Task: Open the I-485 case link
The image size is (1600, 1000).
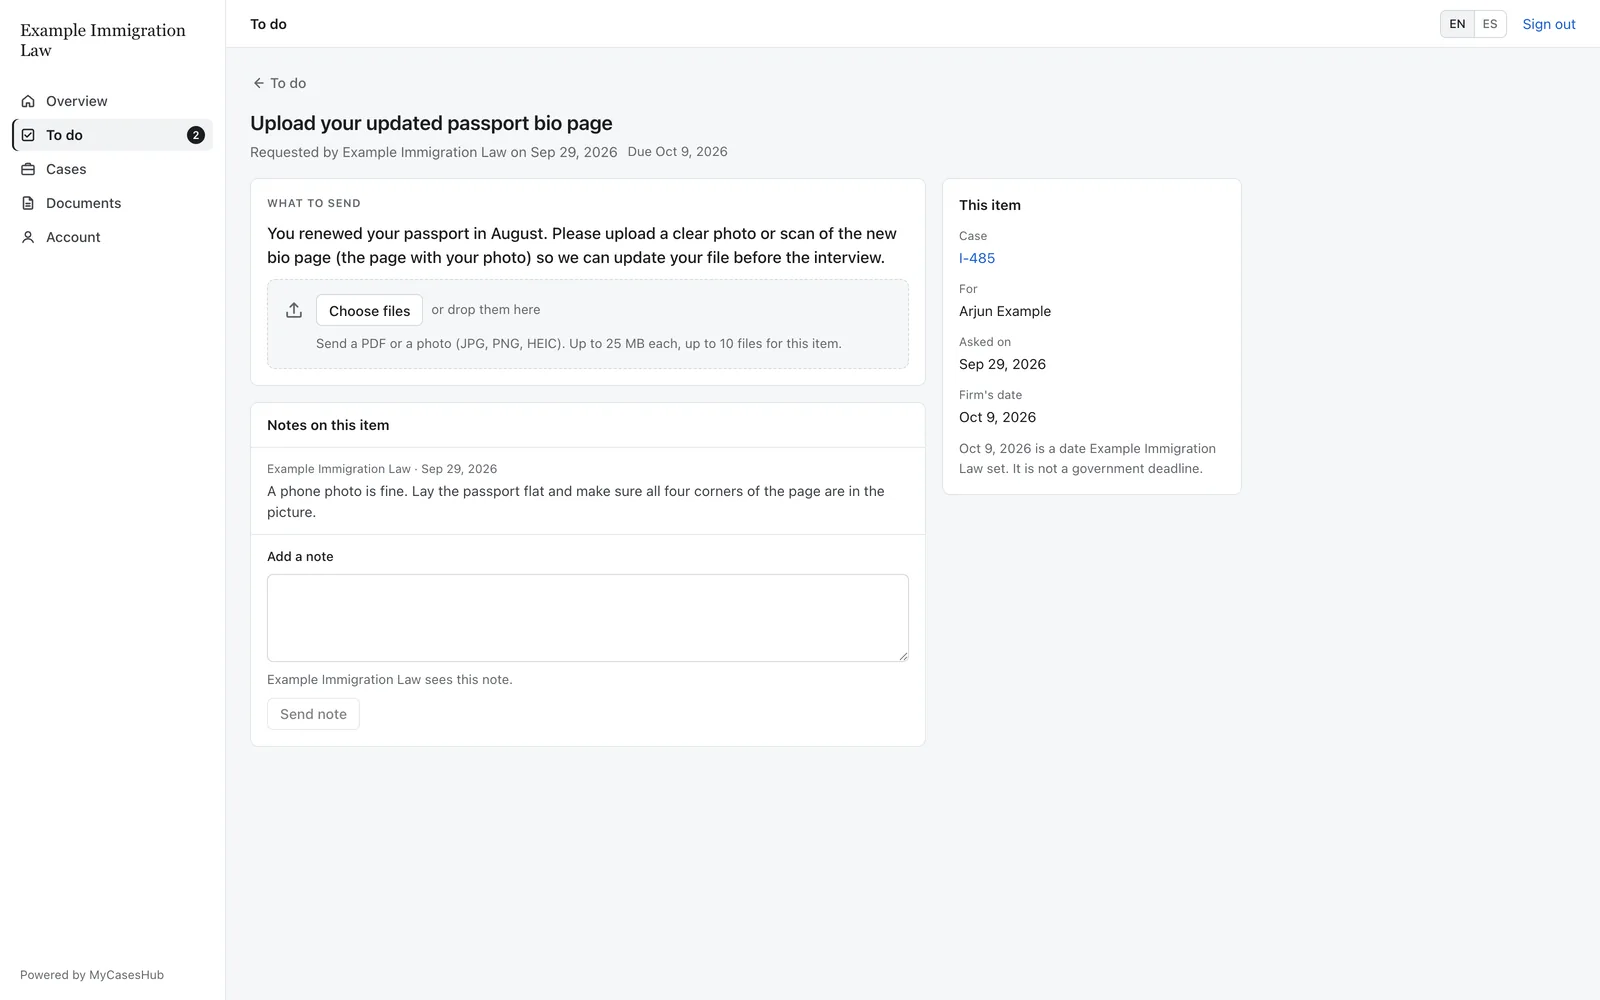Action: click(977, 258)
